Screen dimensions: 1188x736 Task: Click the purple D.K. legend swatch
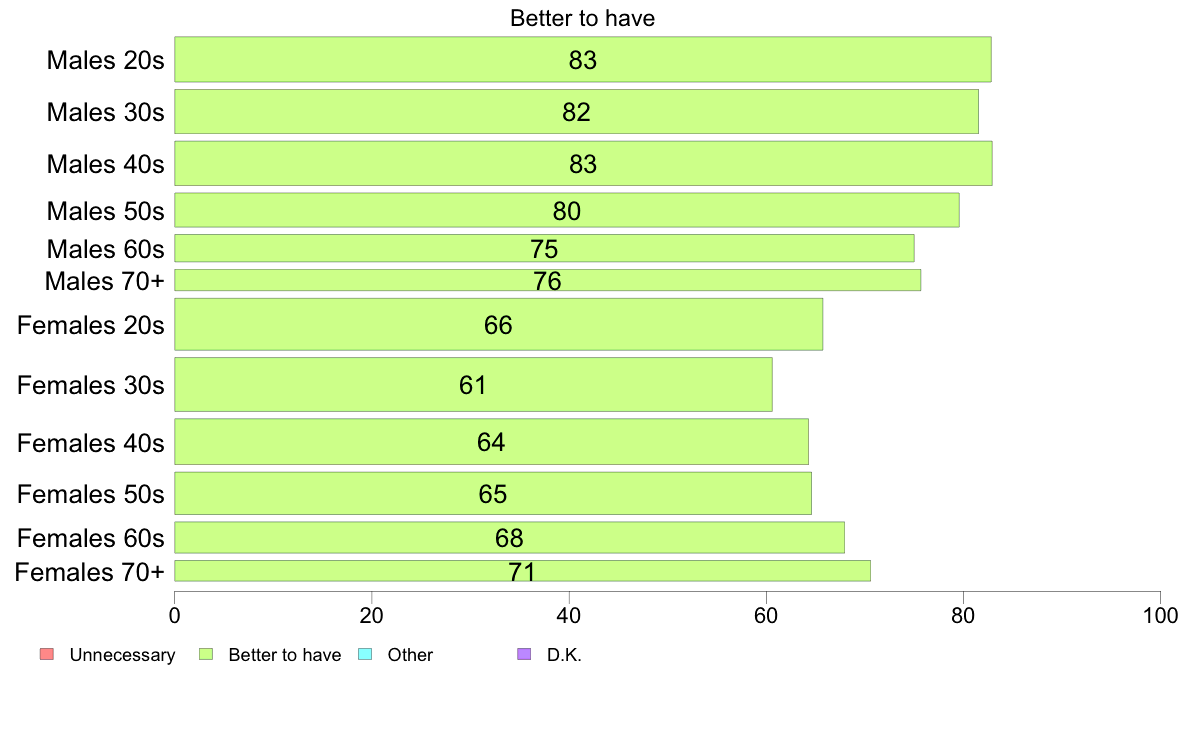524,654
